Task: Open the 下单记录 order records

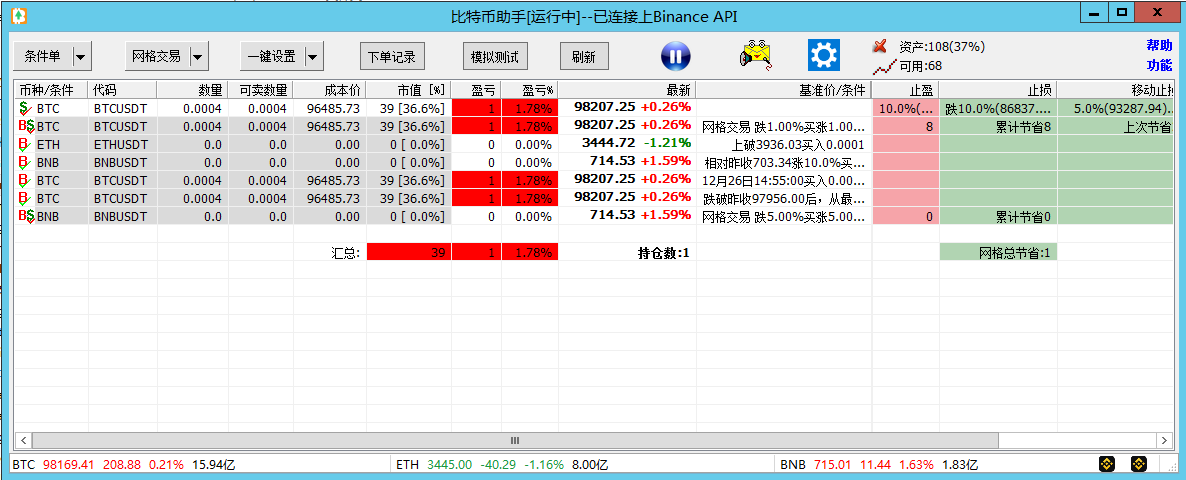Action: (391, 57)
